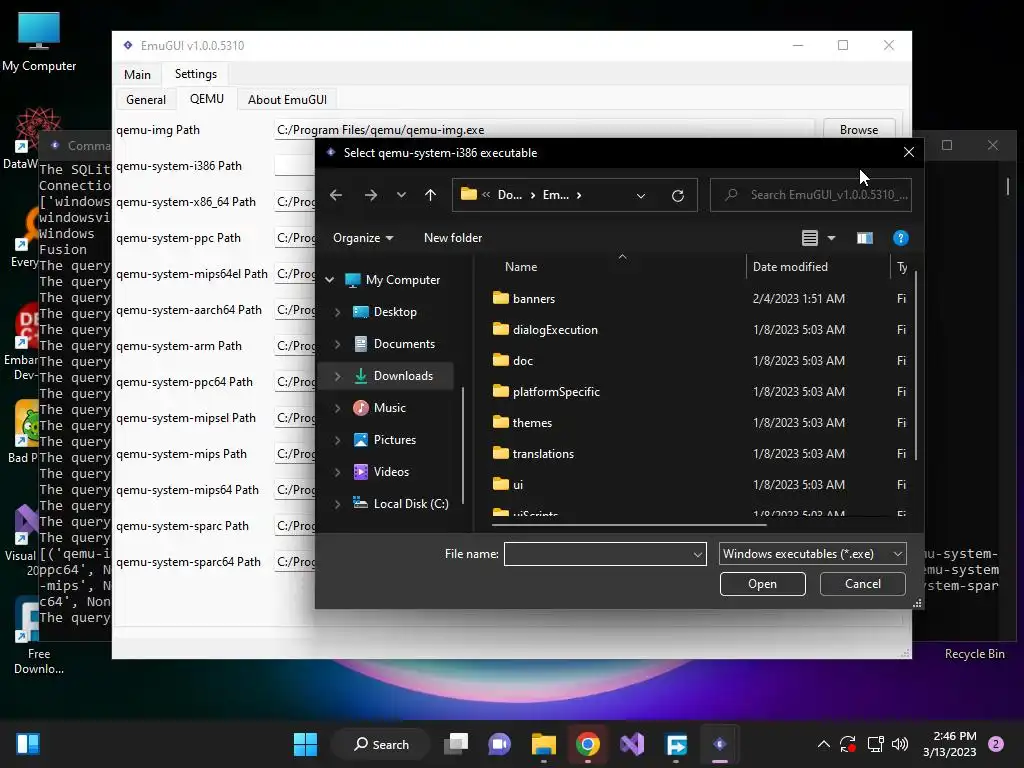Open My Computer desktop icon

click(39, 41)
